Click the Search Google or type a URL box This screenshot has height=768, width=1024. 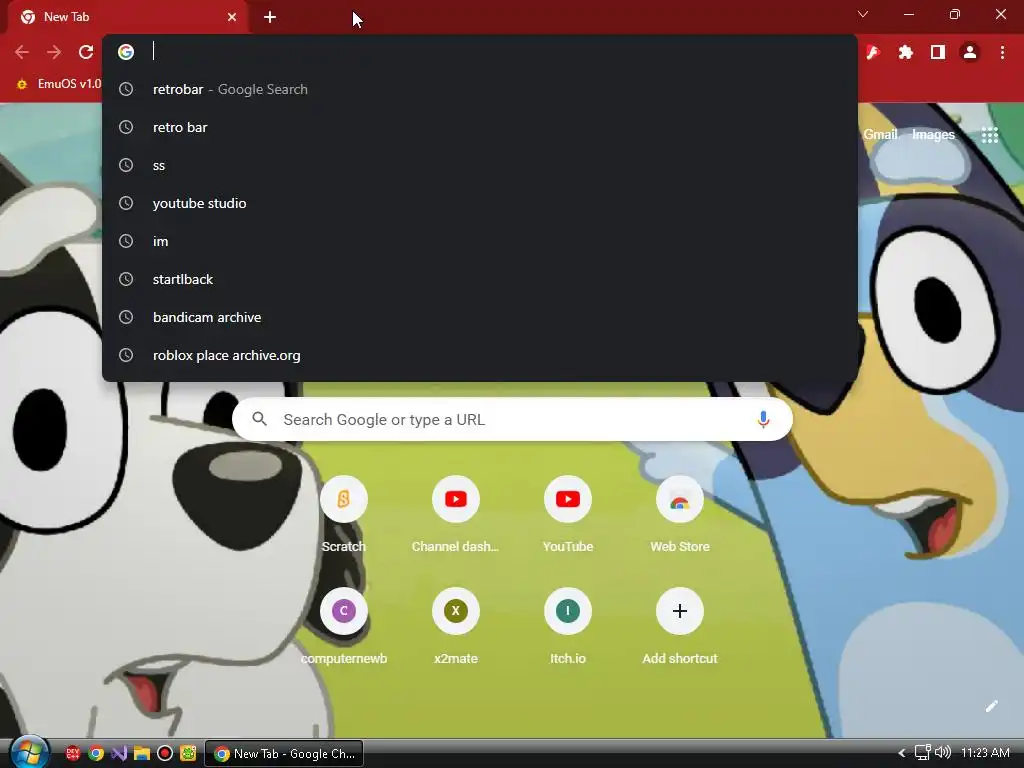pyautogui.click(x=512, y=419)
